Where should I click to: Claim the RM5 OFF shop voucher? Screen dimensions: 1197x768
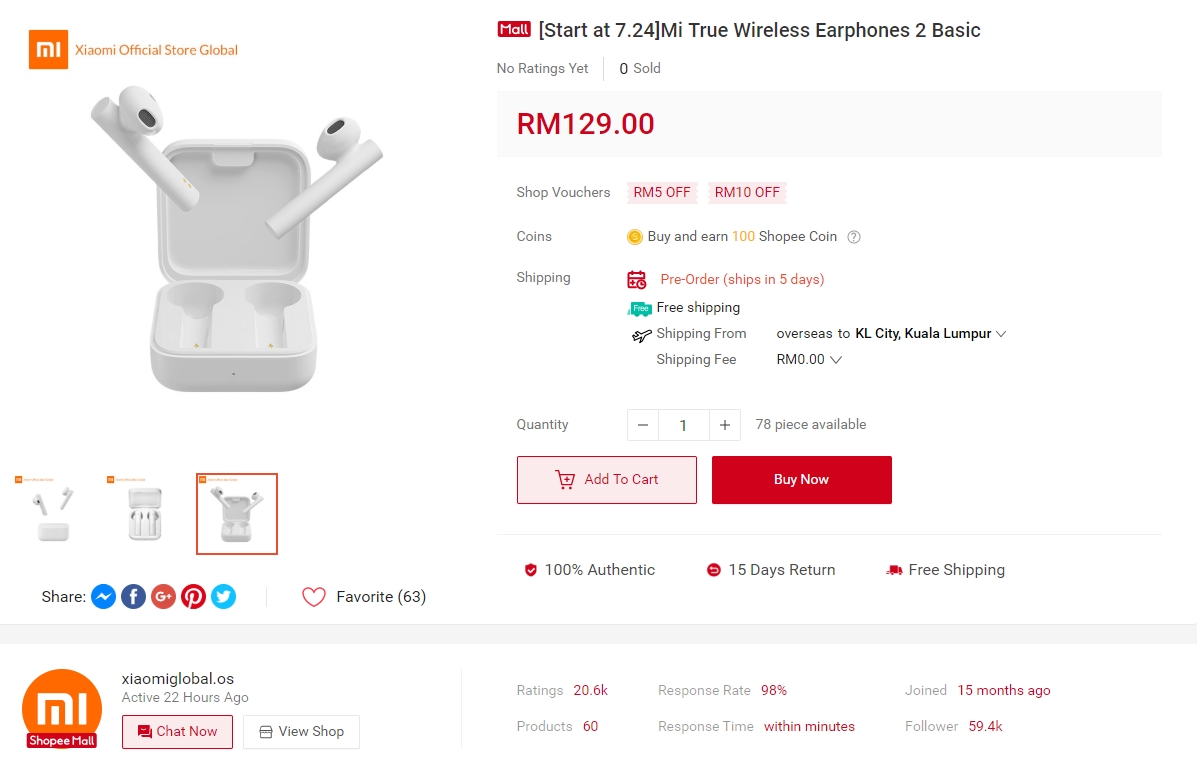pos(662,192)
